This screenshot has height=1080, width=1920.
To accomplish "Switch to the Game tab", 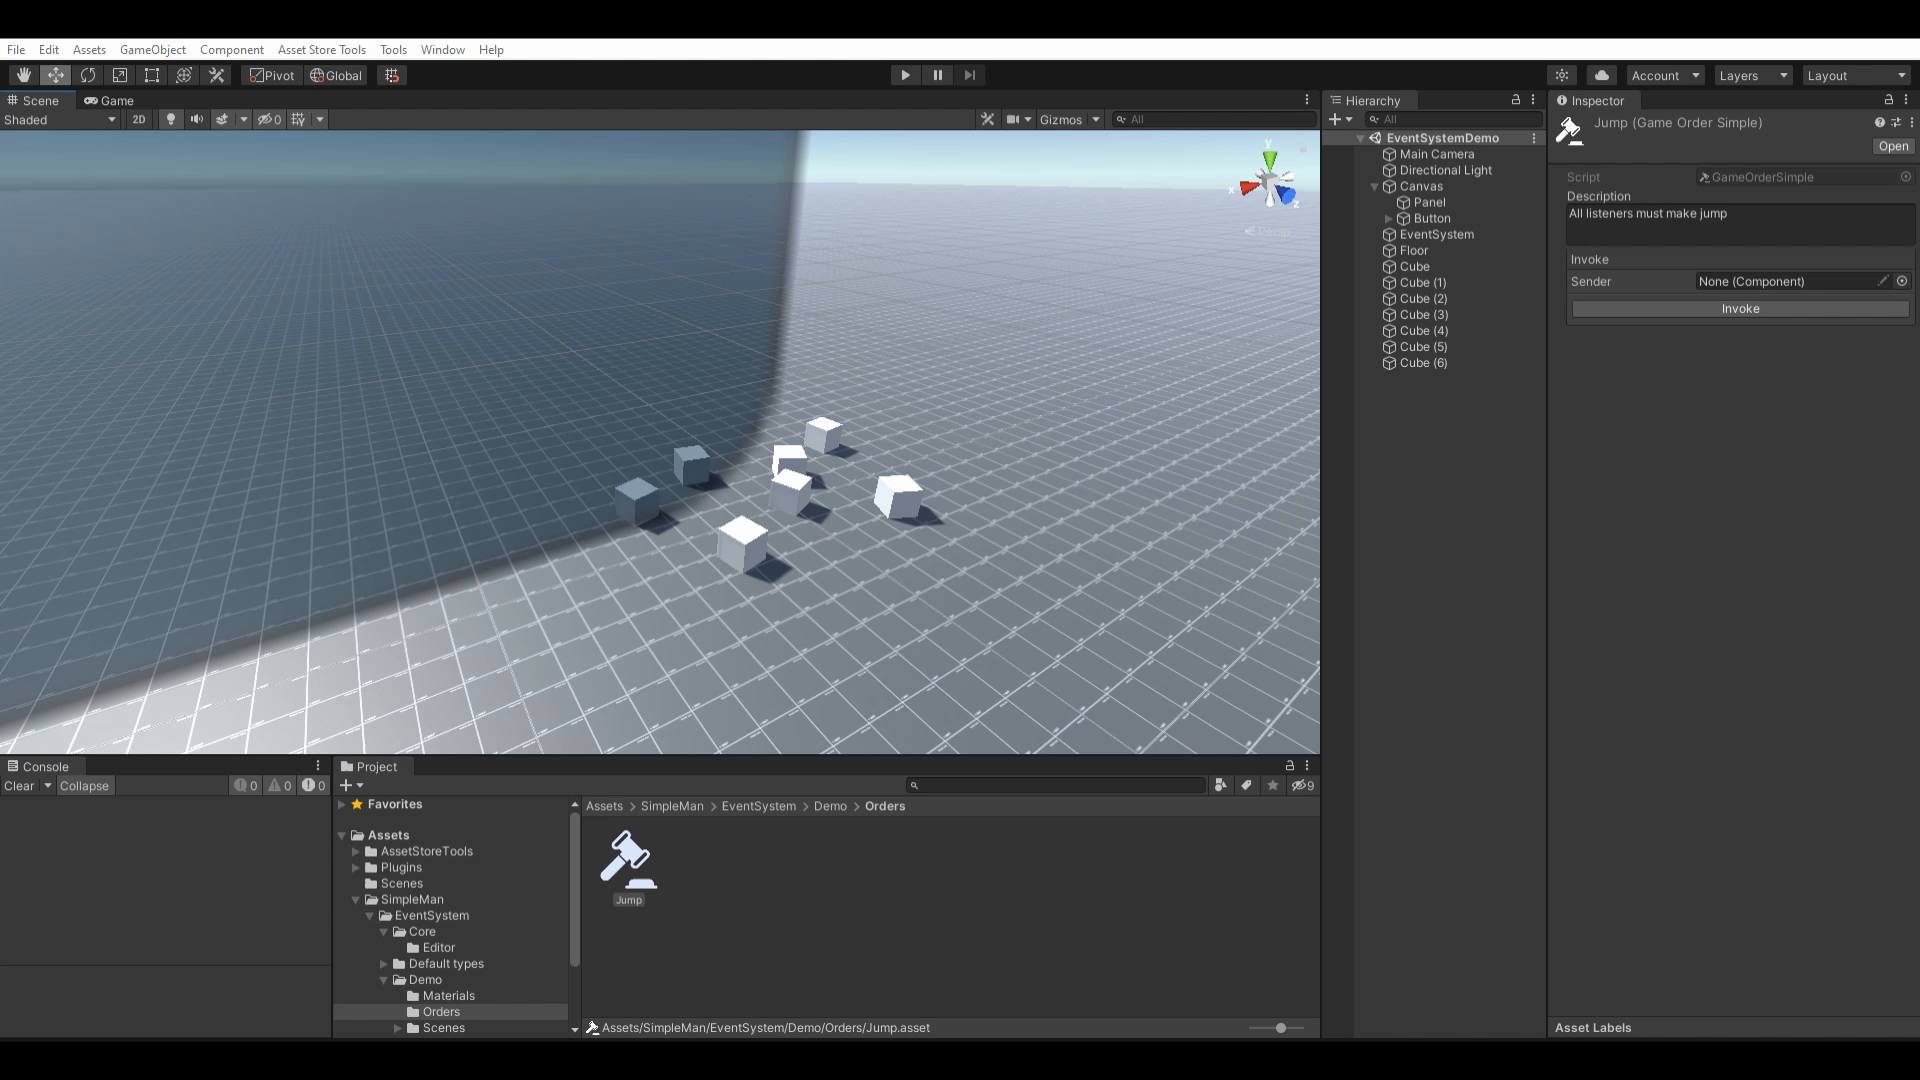I will (x=109, y=100).
